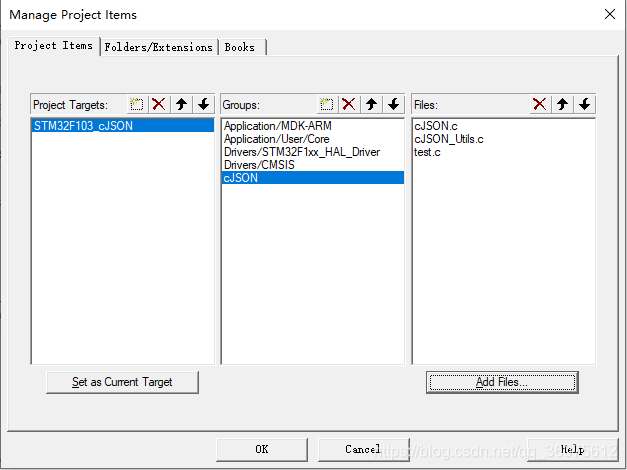Close the Manage Project Items dialog
This screenshot has width=627, height=470.
point(610,14)
